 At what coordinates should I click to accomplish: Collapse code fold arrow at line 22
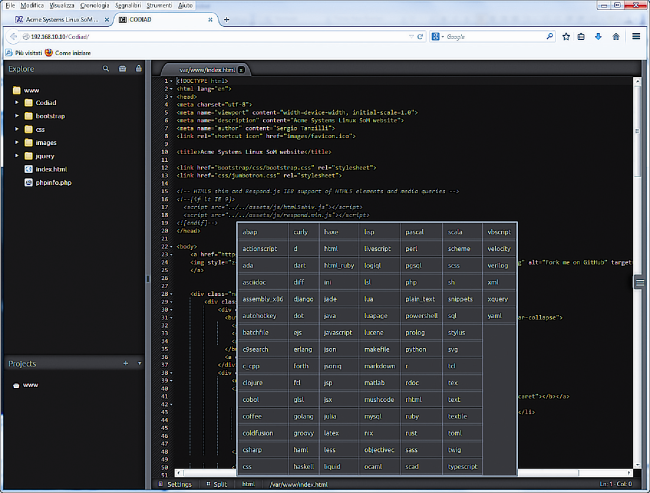(x=171, y=247)
